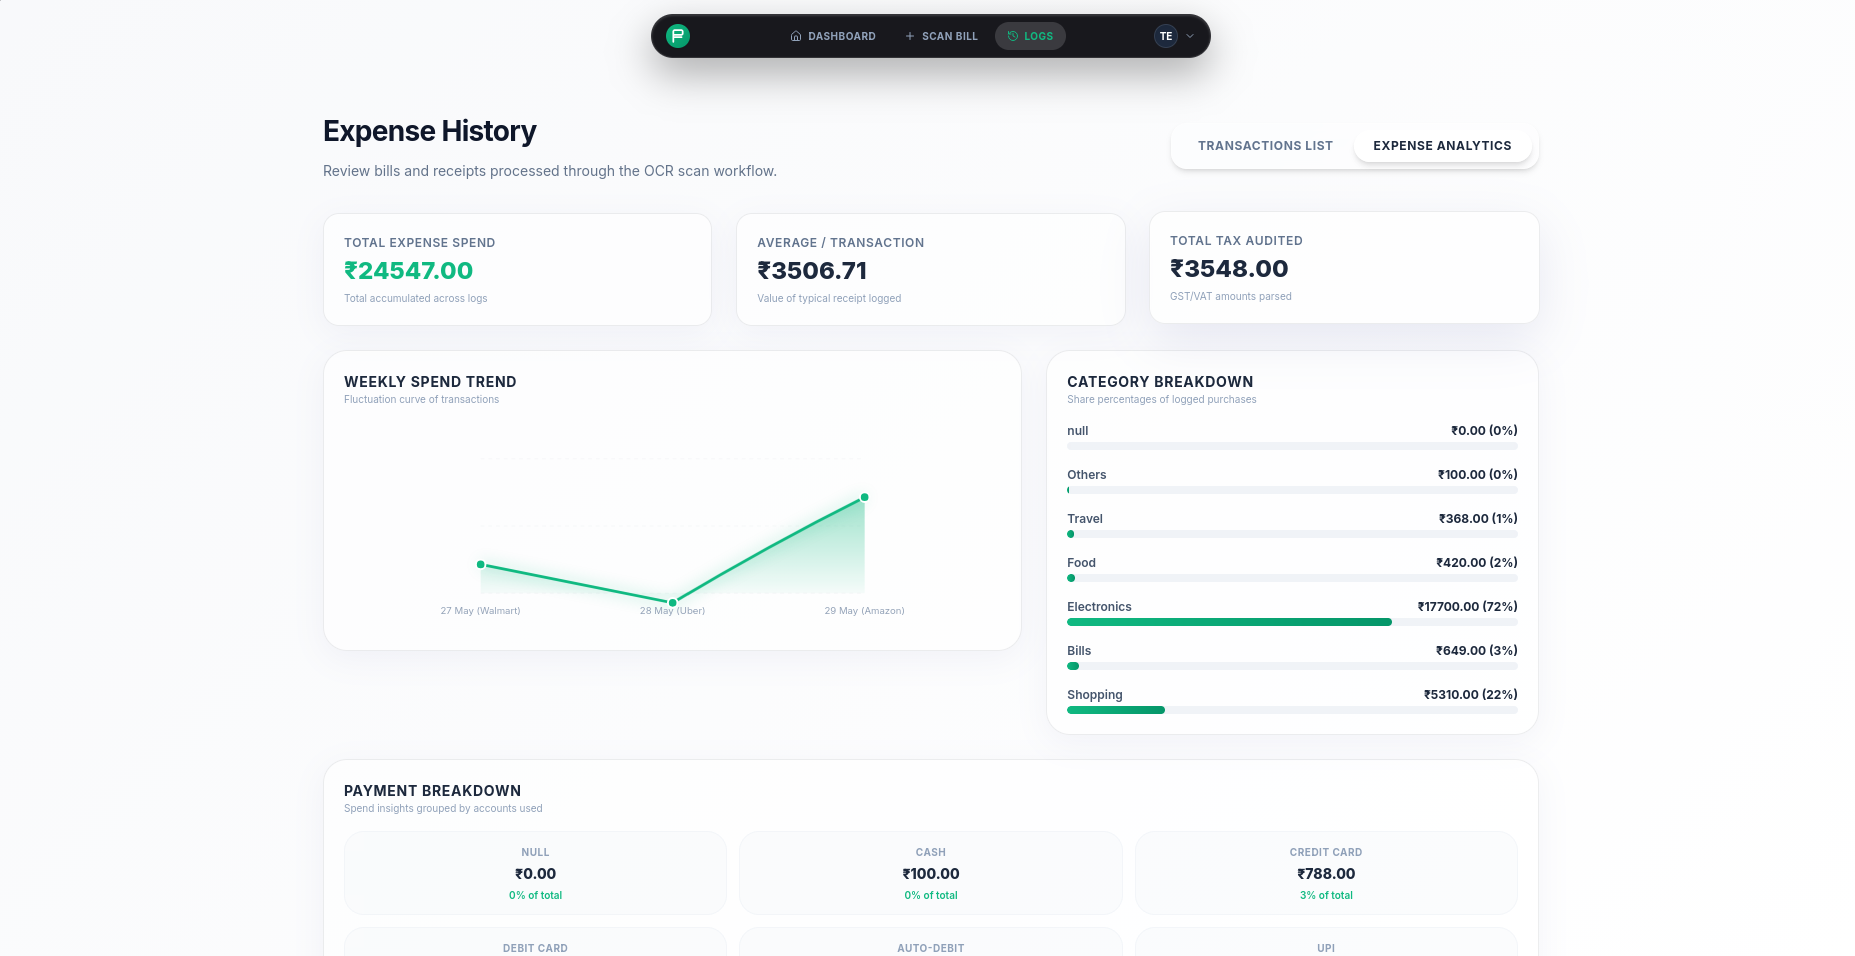The width and height of the screenshot is (1855, 956).
Task: Click the Total Expense Spend card
Action: [x=517, y=269]
